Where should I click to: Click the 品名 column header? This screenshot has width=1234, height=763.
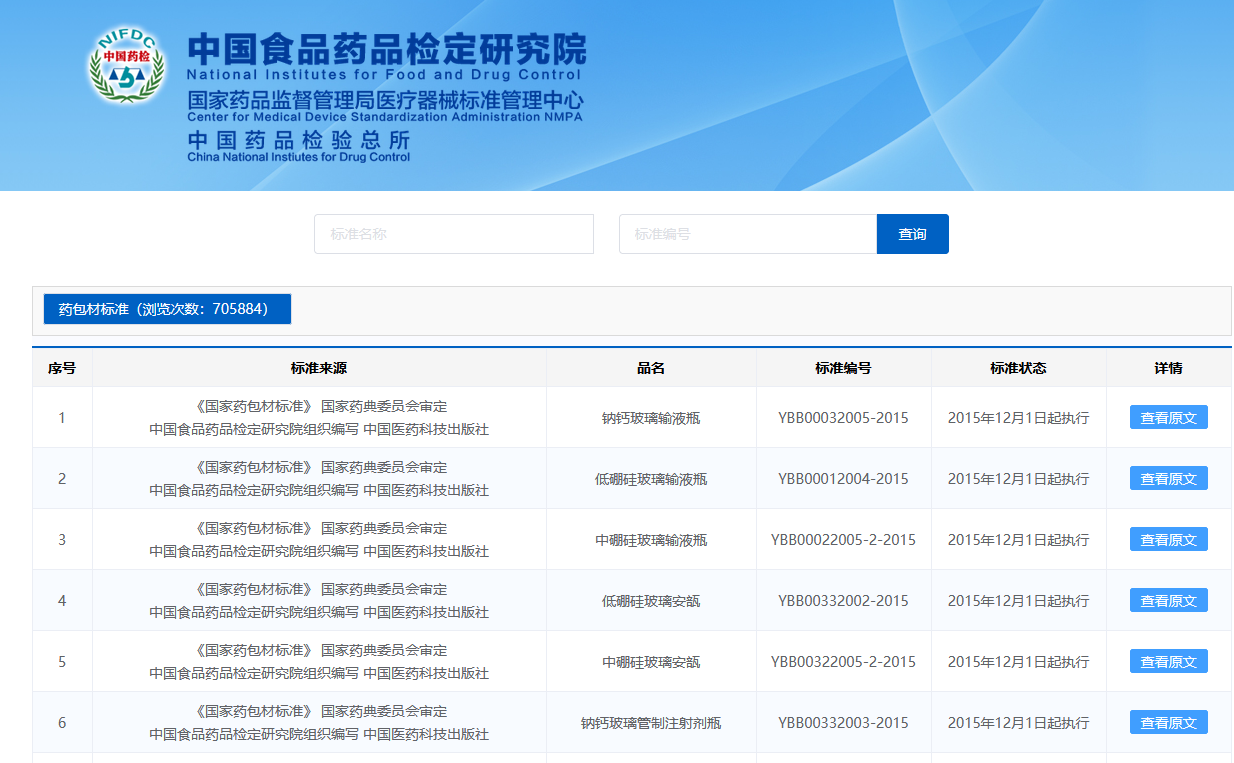tap(651, 368)
